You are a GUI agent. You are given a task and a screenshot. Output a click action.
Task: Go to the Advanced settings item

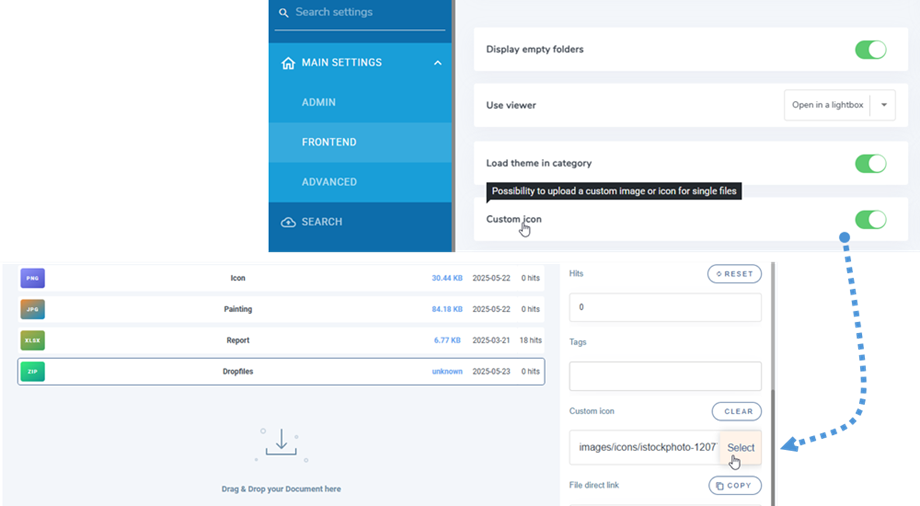(329, 182)
